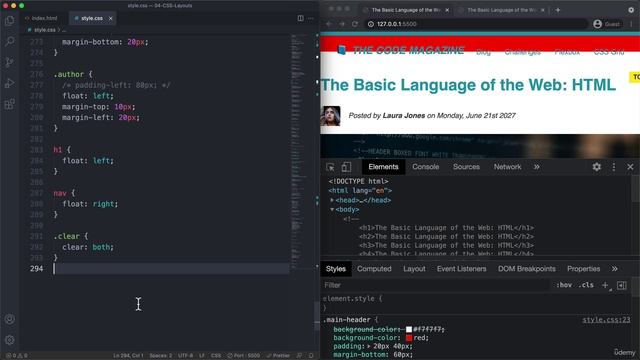
Task: Open the #f7f7f7 color swatch
Action: point(409,329)
